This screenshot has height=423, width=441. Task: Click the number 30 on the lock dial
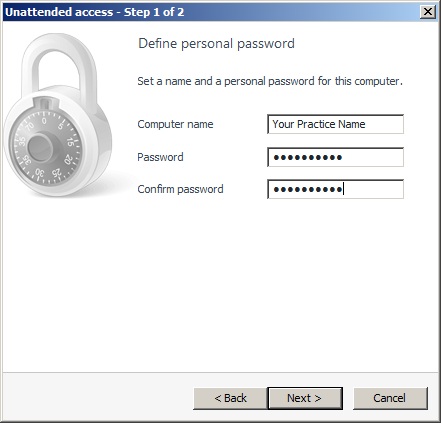coord(40,173)
